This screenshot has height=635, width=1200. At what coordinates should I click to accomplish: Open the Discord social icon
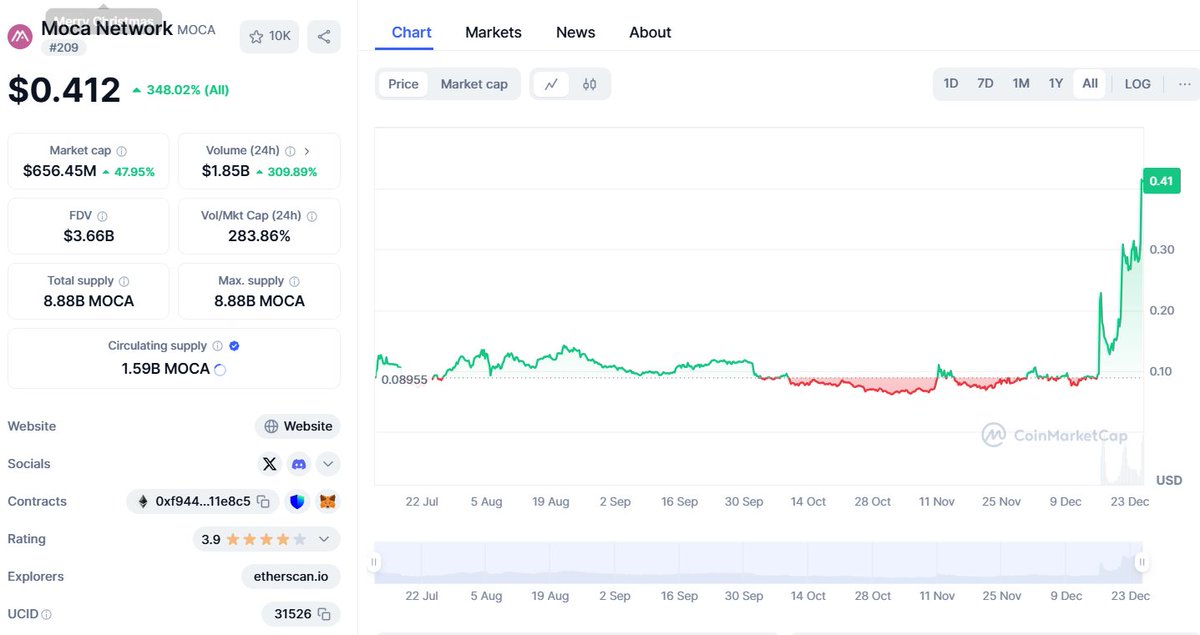click(299, 464)
